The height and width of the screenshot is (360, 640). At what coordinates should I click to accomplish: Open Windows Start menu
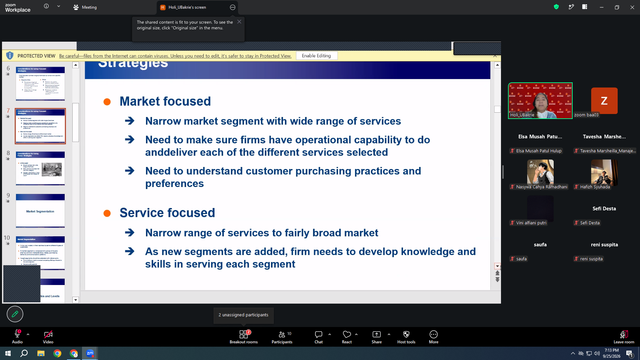8,353
